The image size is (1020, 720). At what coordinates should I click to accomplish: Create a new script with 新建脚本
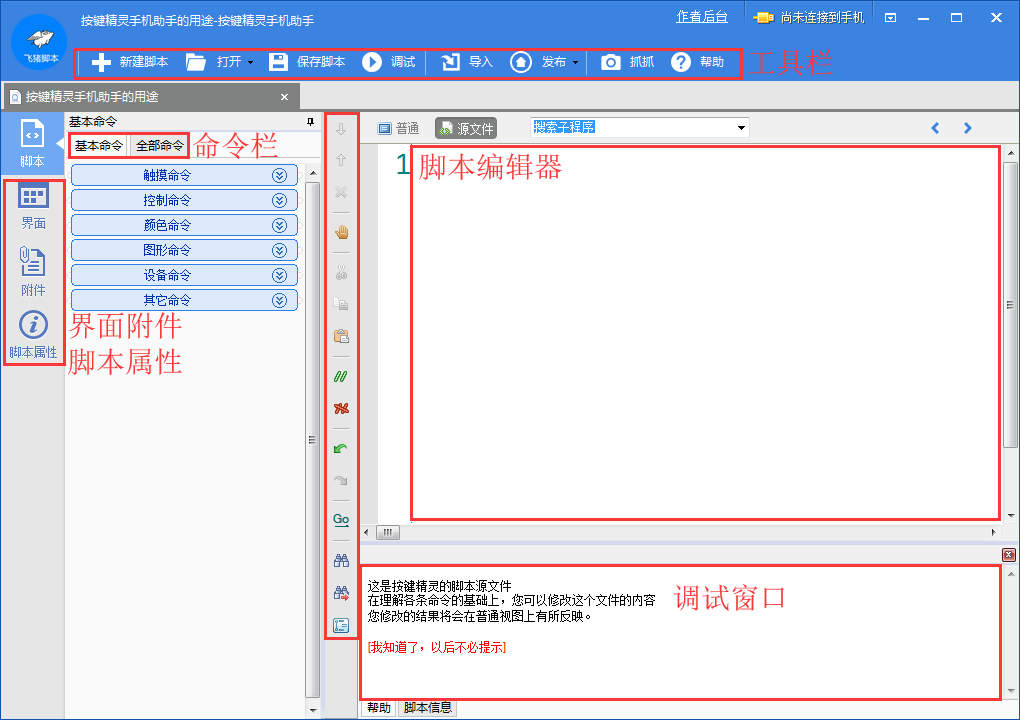[129, 62]
